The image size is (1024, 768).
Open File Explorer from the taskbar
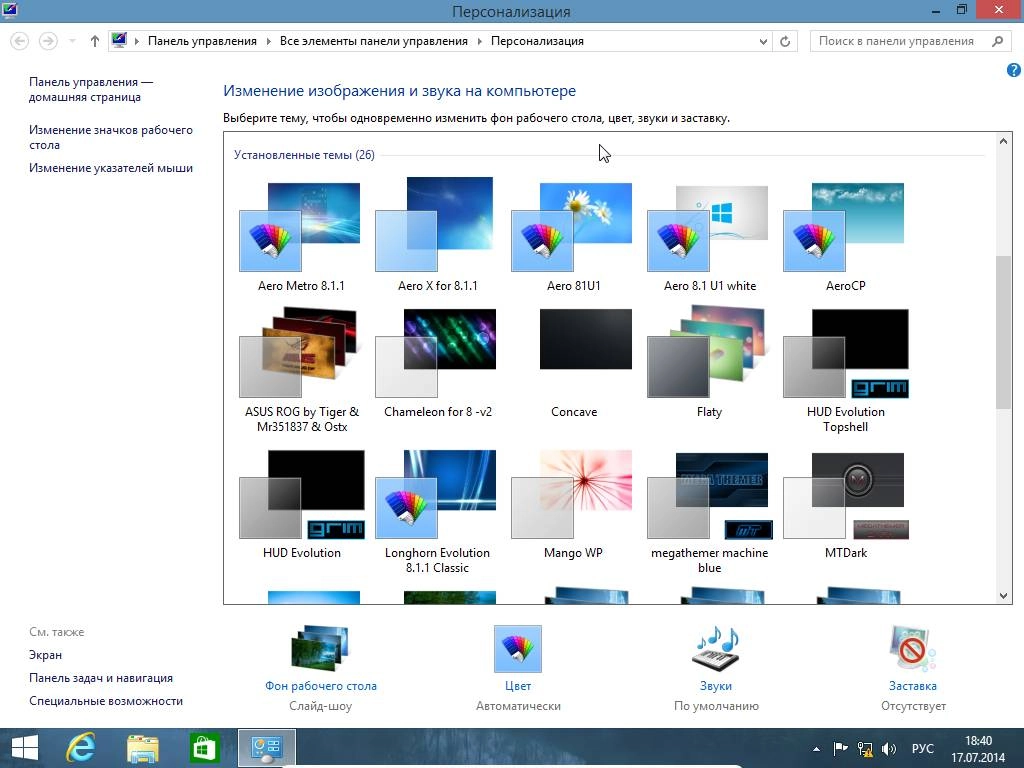point(142,748)
